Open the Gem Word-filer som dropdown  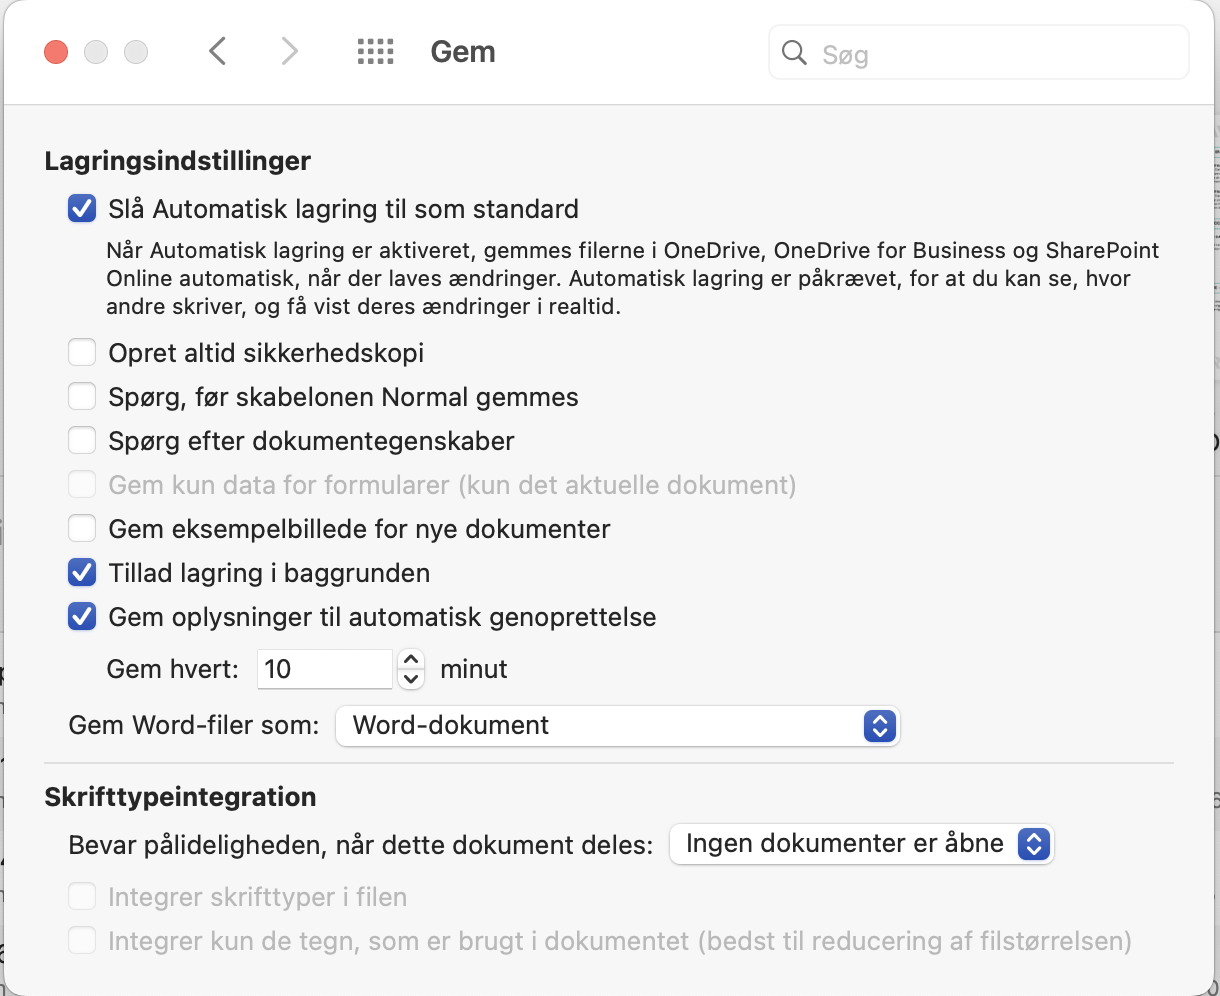point(618,726)
